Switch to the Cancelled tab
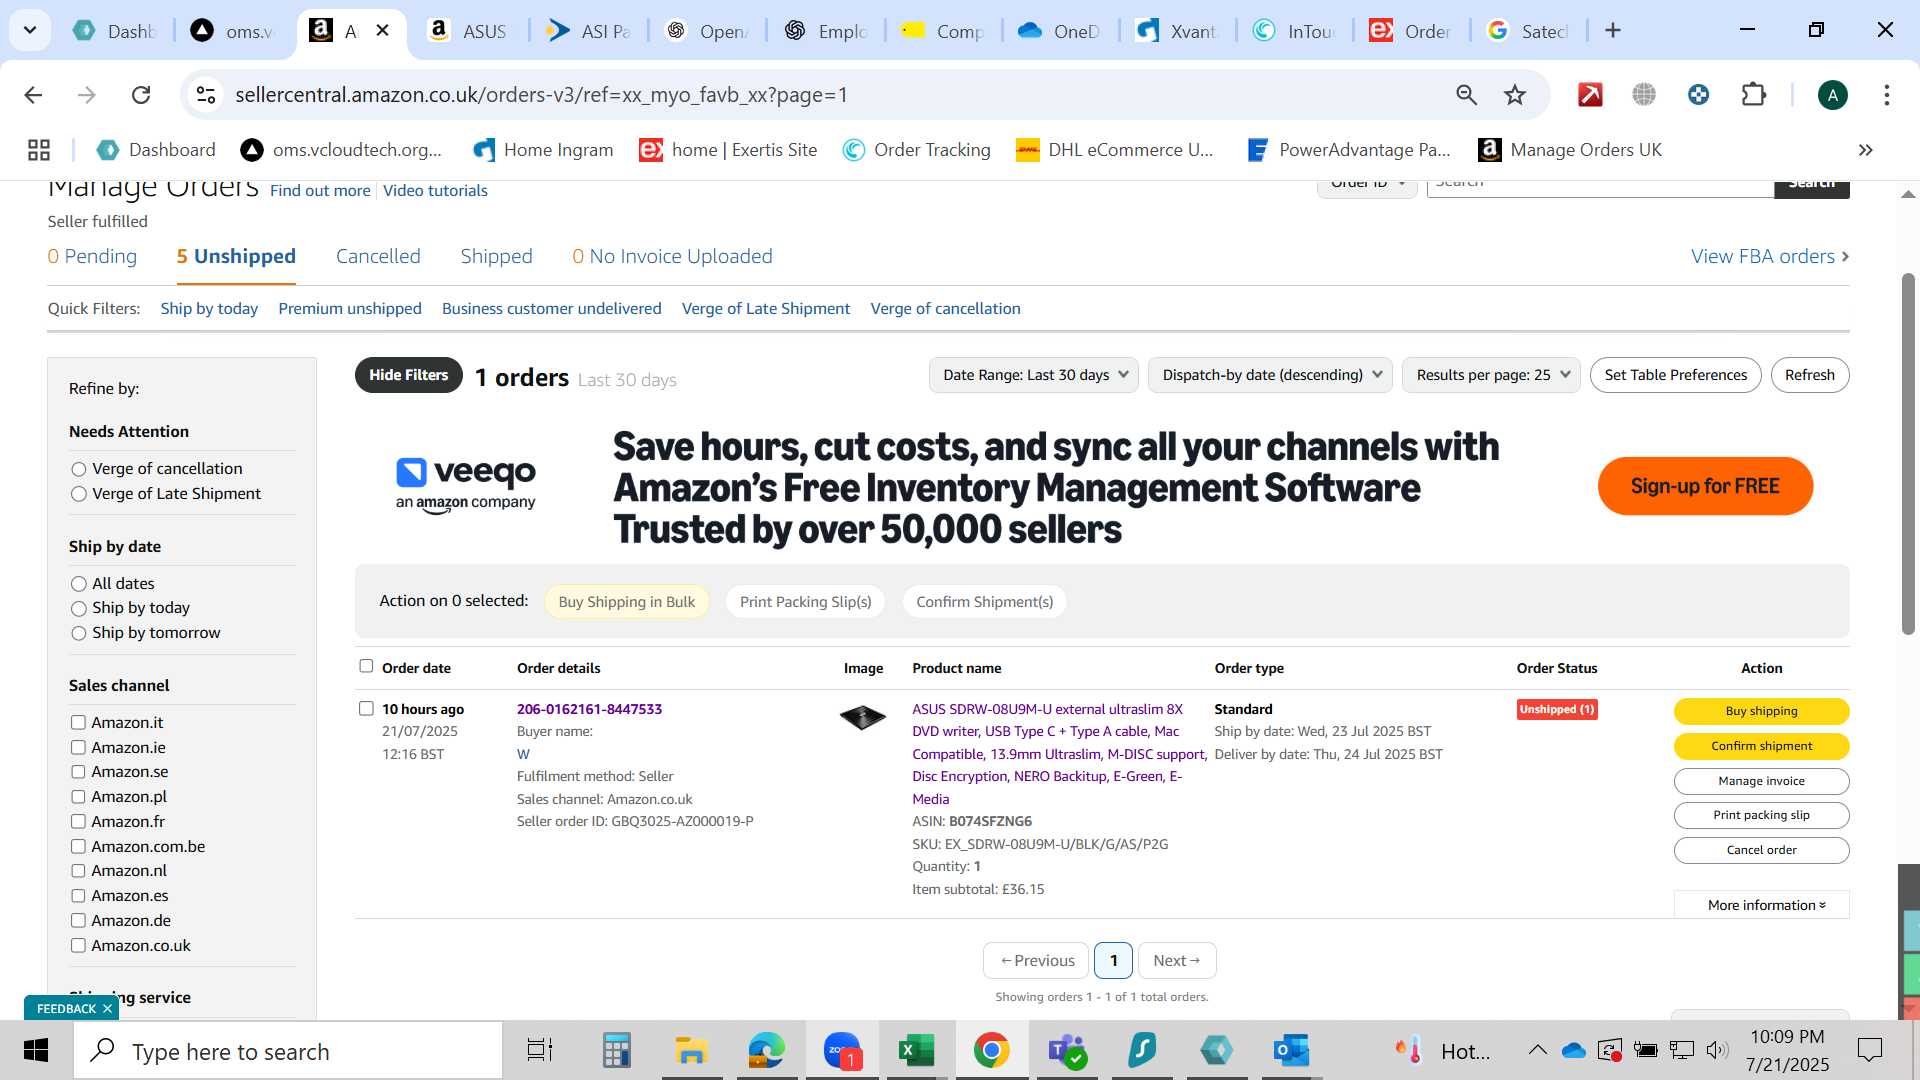1920x1080 pixels. (378, 256)
